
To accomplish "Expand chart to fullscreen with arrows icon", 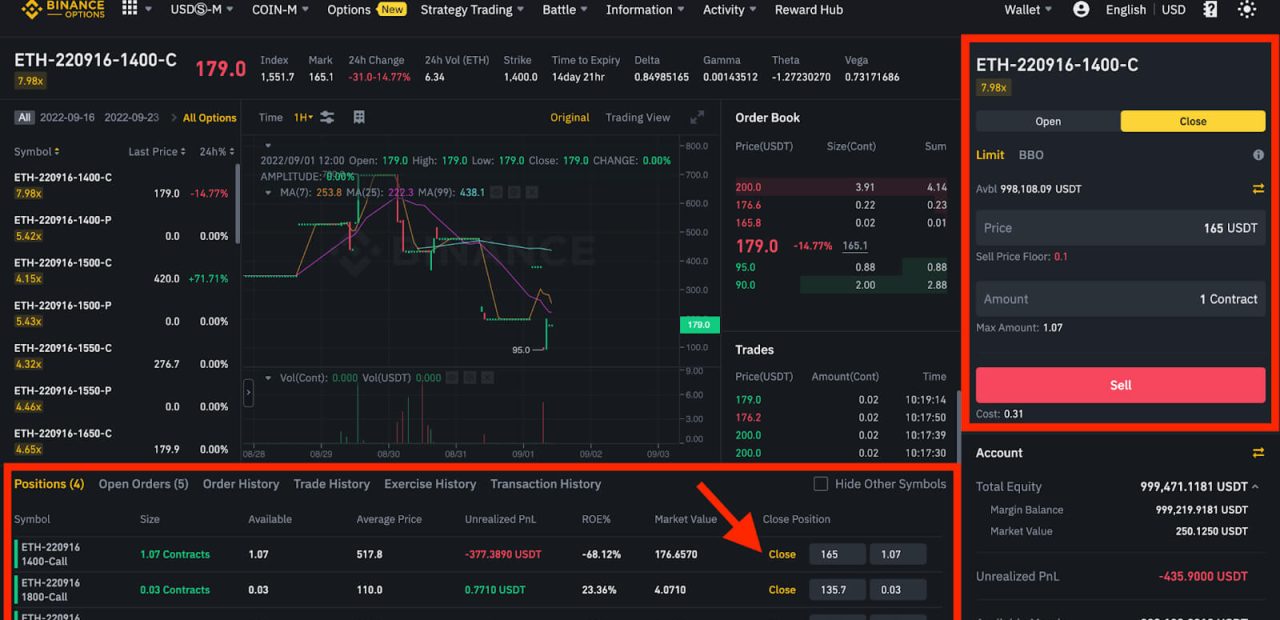I will pos(698,116).
